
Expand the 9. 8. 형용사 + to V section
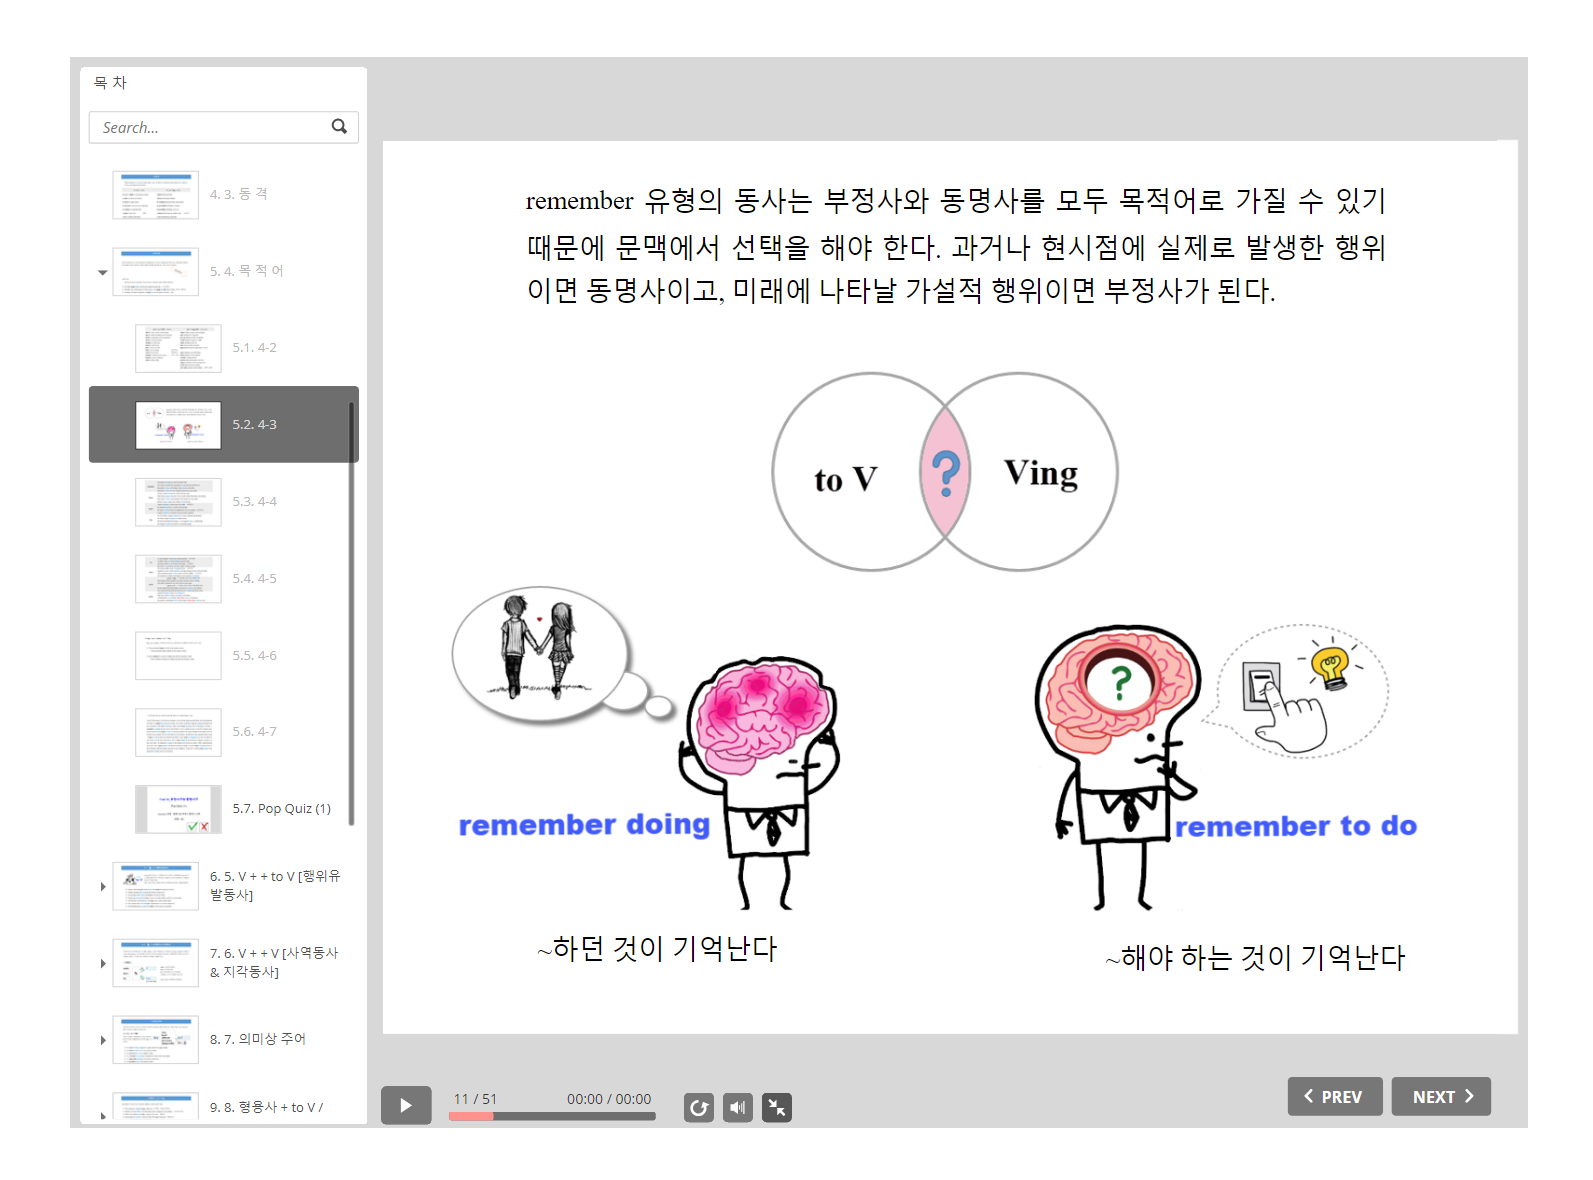click(102, 1115)
